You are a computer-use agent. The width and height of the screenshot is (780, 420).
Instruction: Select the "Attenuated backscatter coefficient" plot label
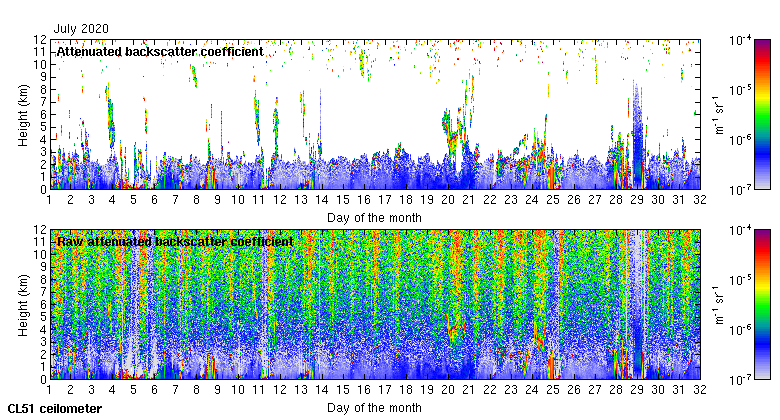160,52
